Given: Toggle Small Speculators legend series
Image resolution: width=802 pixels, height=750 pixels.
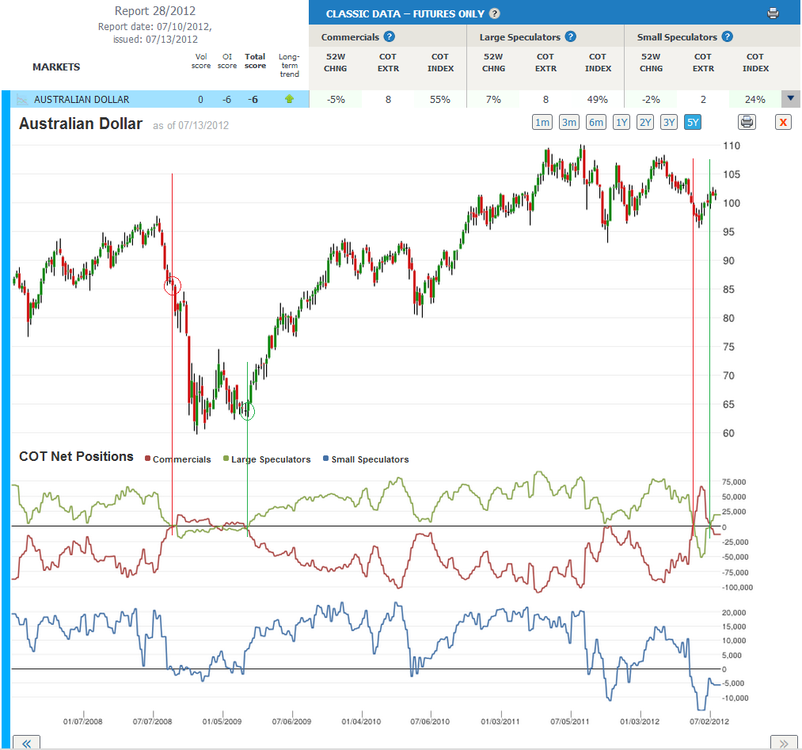Looking at the screenshot, I should tap(366, 459).
